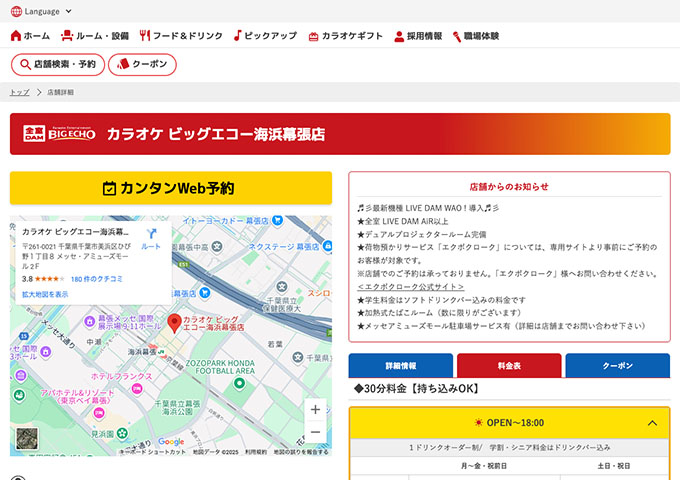
Task: Open 180件のクチコミ reviews link
Action: 97,279
